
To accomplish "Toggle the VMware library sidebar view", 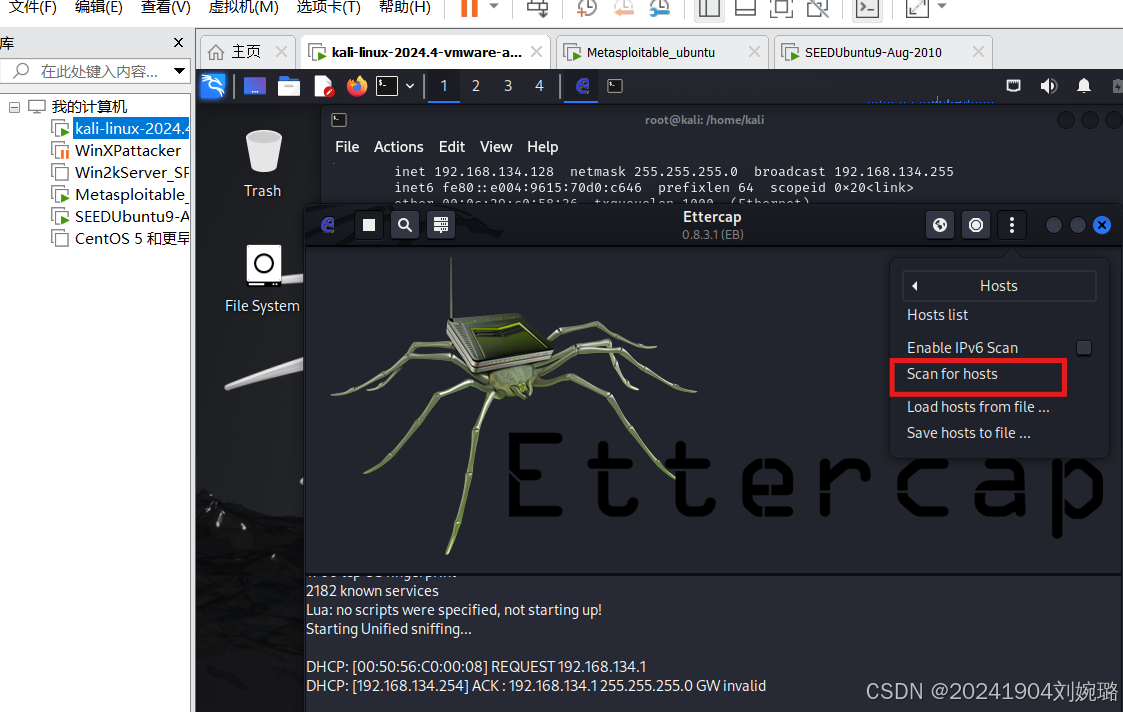I will pos(709,8).
